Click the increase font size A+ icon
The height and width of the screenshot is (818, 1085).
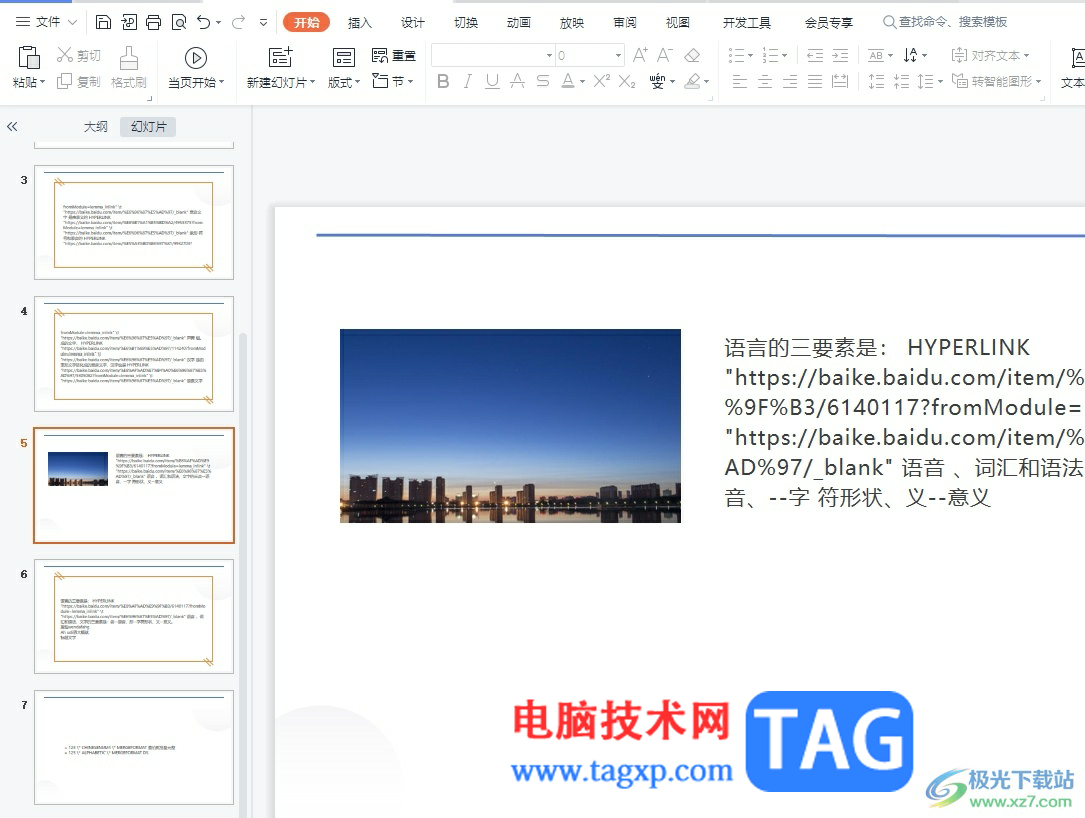641,55
